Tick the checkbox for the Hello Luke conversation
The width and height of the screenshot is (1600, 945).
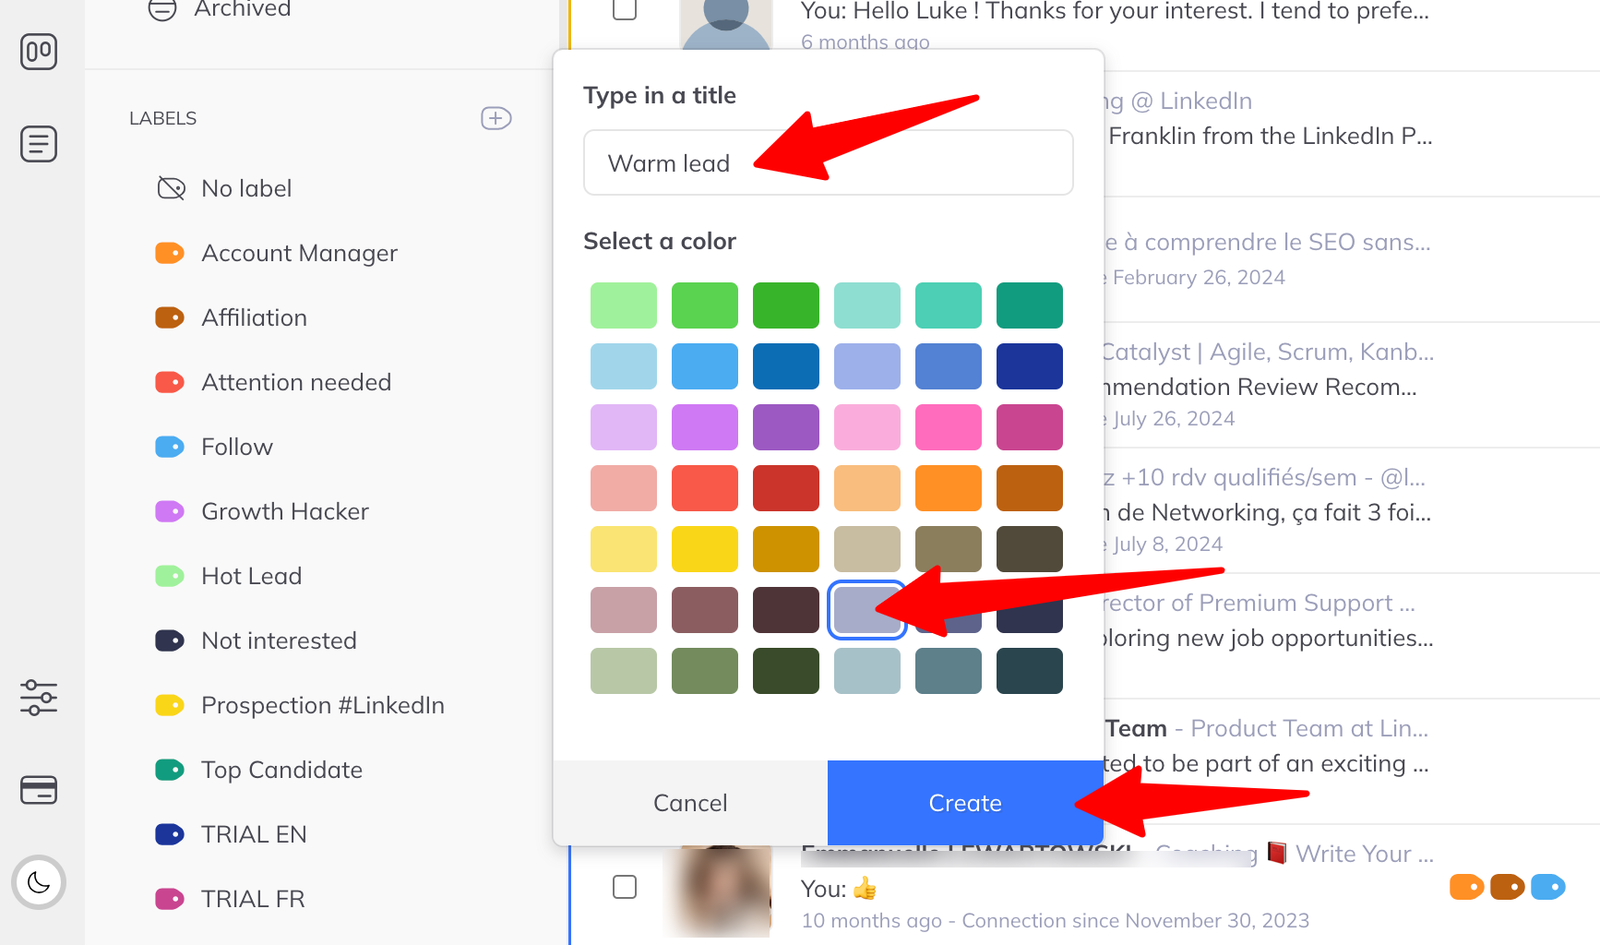tap(625, 9)
